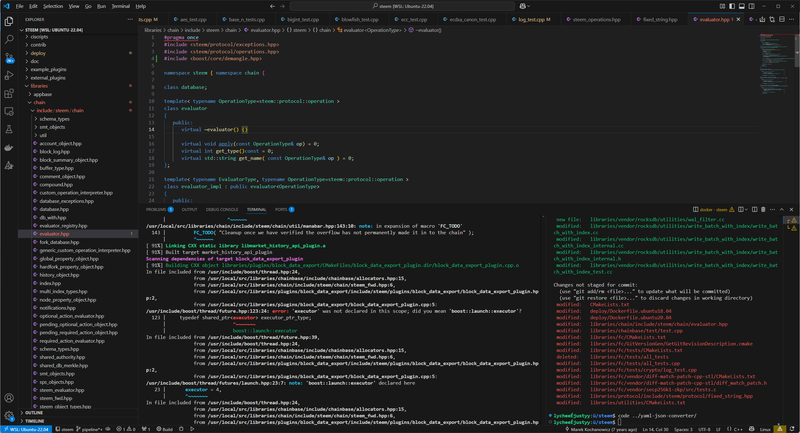Switch to the DEBUG CONSOLE tab

[221, 210]
